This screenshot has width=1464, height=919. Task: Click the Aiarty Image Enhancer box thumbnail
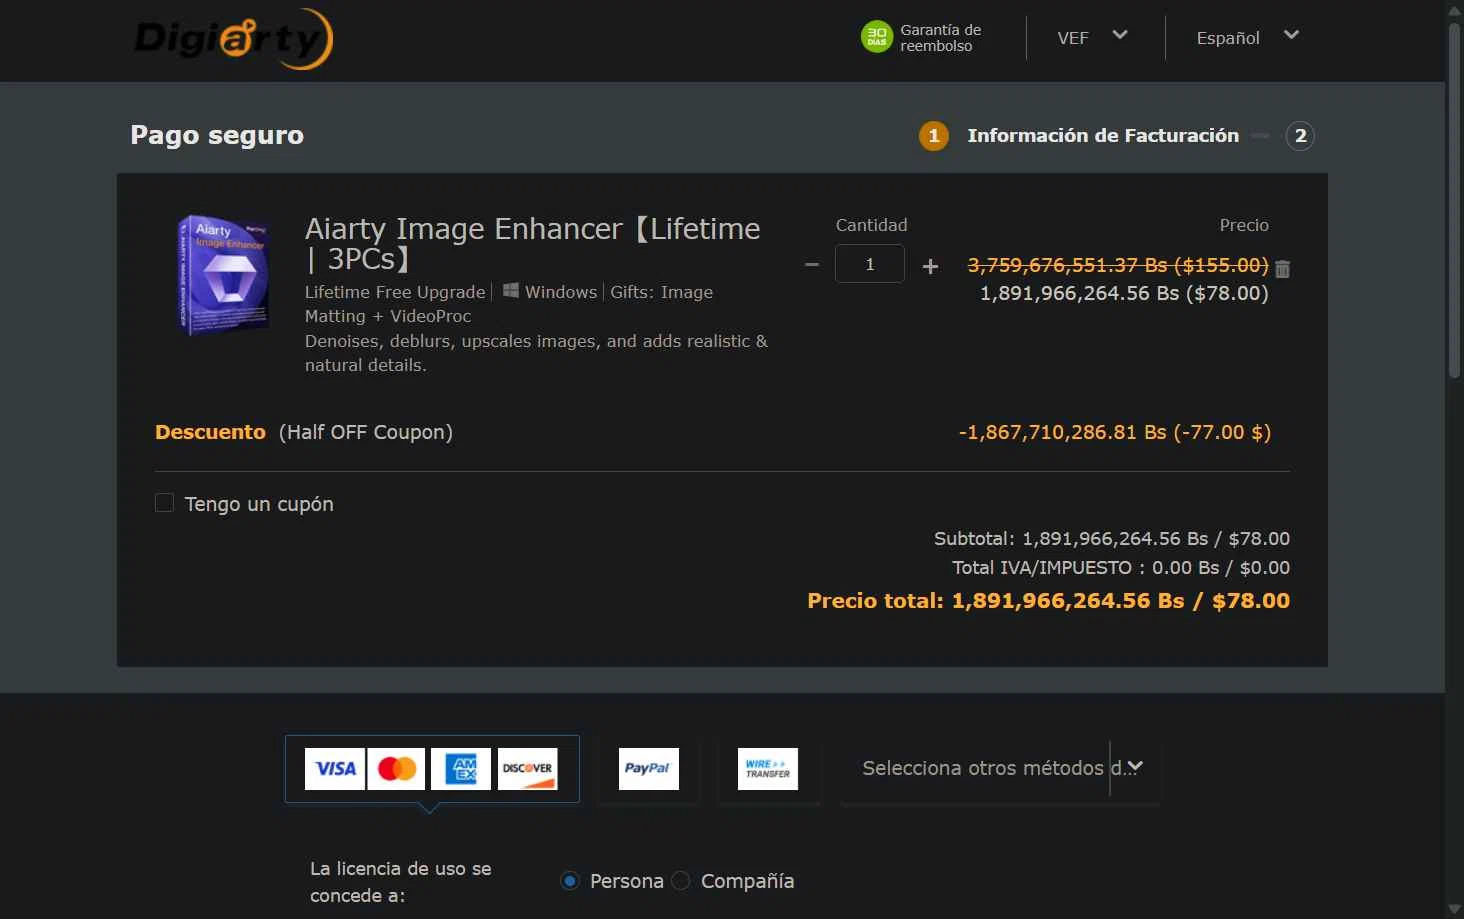224,274
